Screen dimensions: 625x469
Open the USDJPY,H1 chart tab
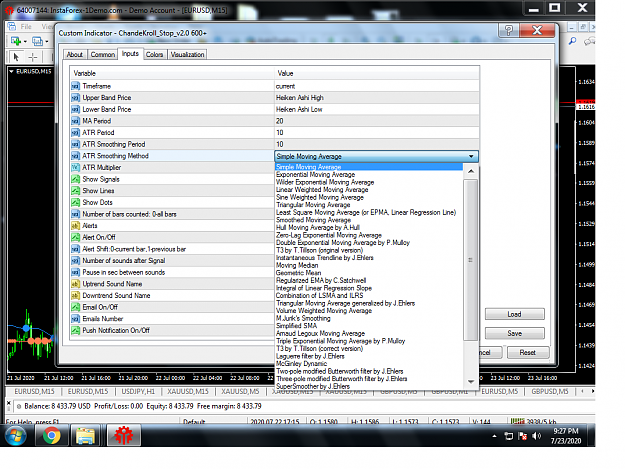(138, 392)
